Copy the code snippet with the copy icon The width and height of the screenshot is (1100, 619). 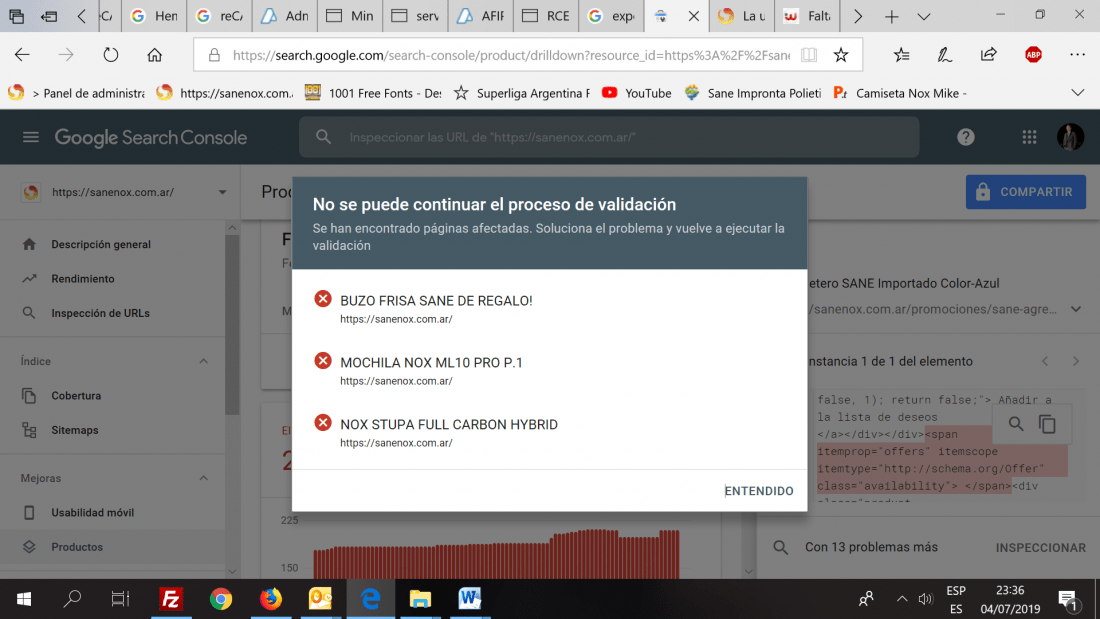[x=1047, y=424]
